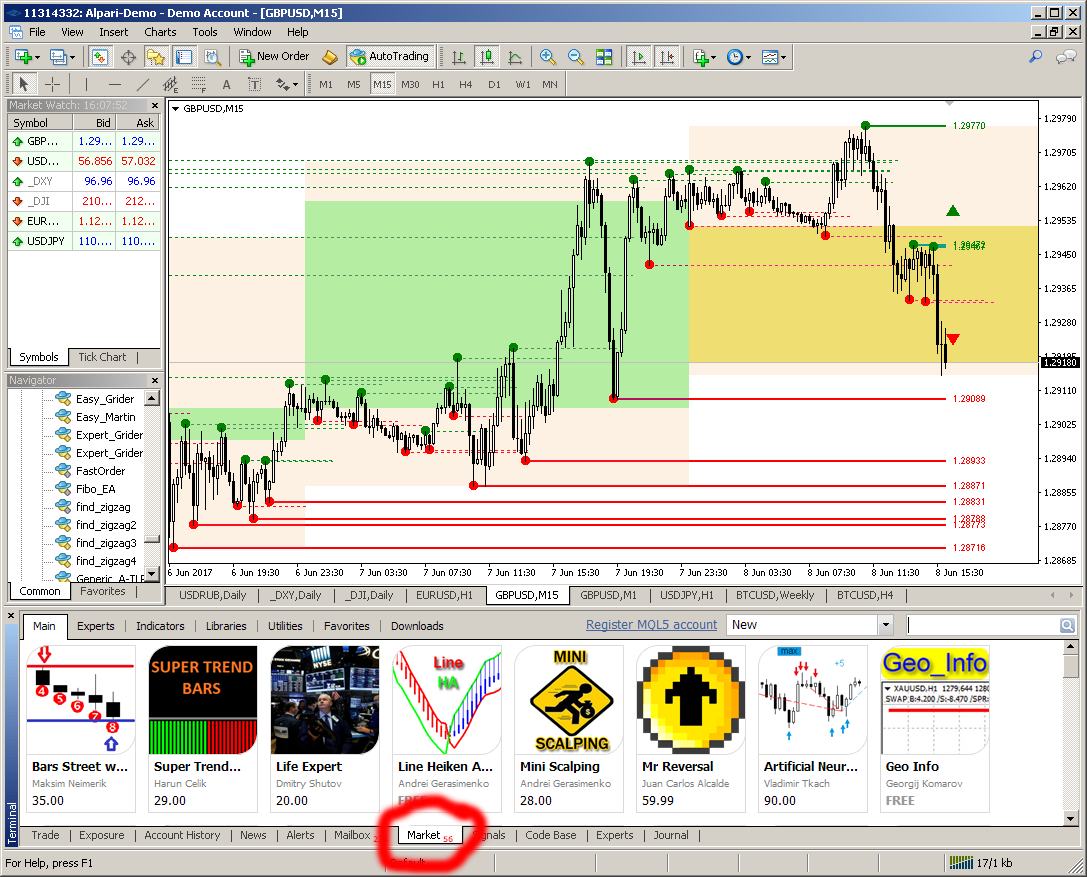
Task: Set timeframe to M30
Action: (410, 85)
